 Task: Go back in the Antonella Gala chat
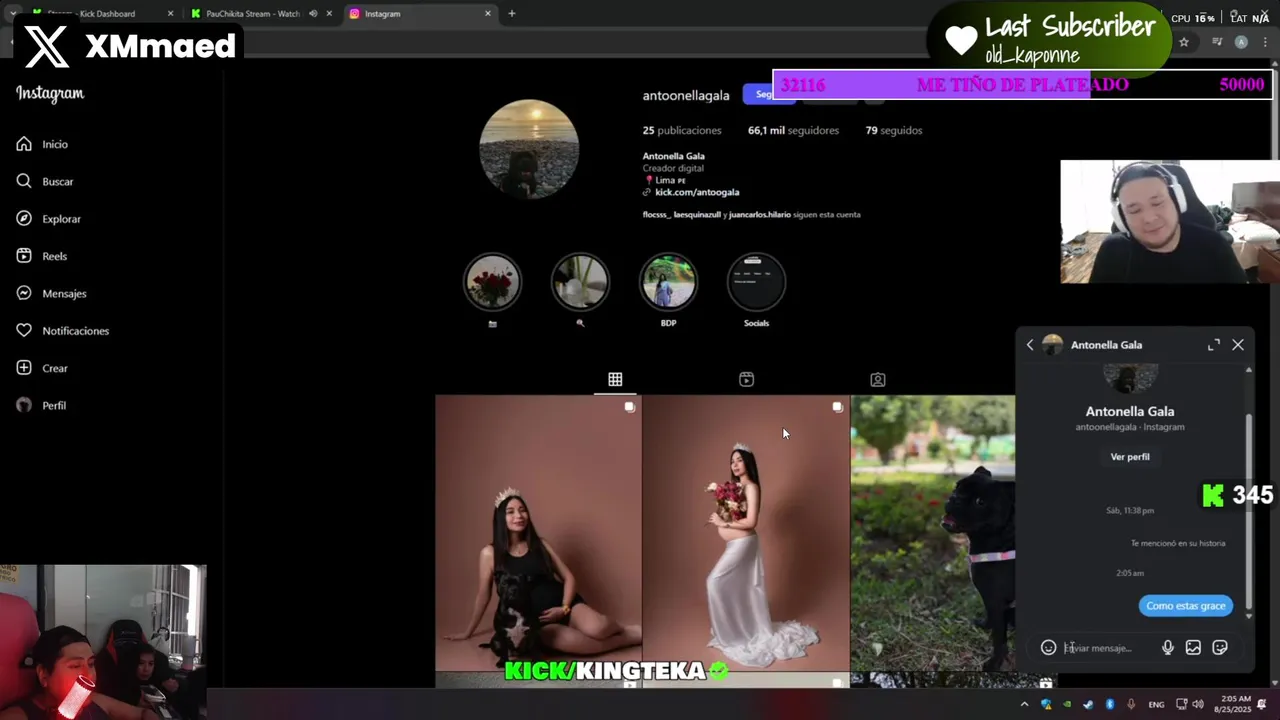tap(1030, 345)
